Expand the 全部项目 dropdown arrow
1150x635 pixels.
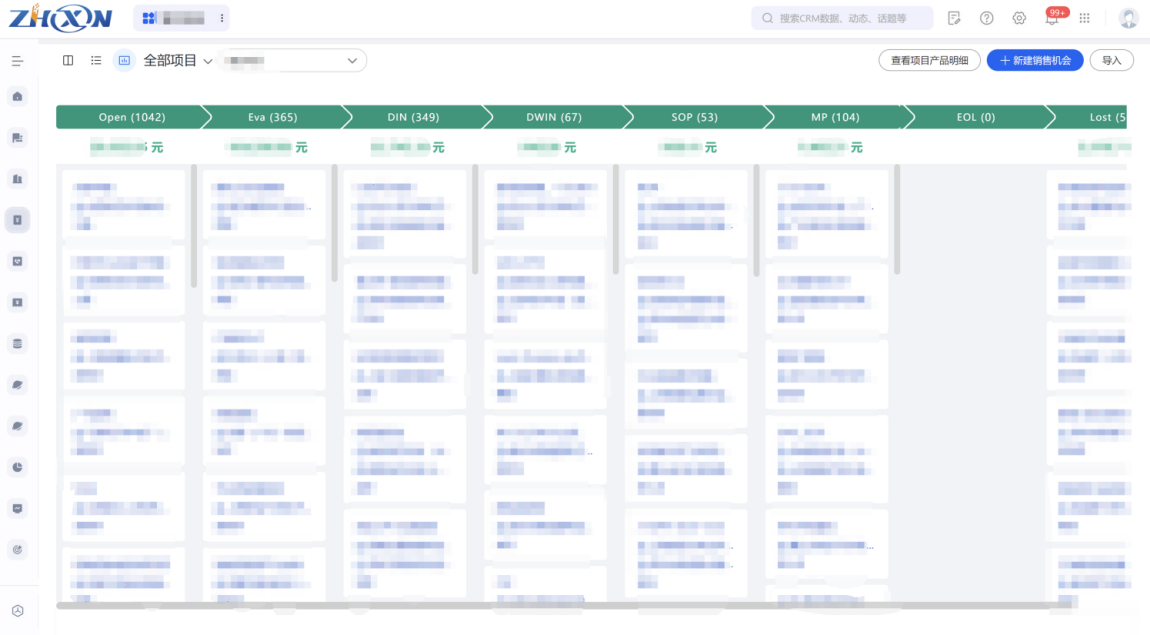click(208, 62)
